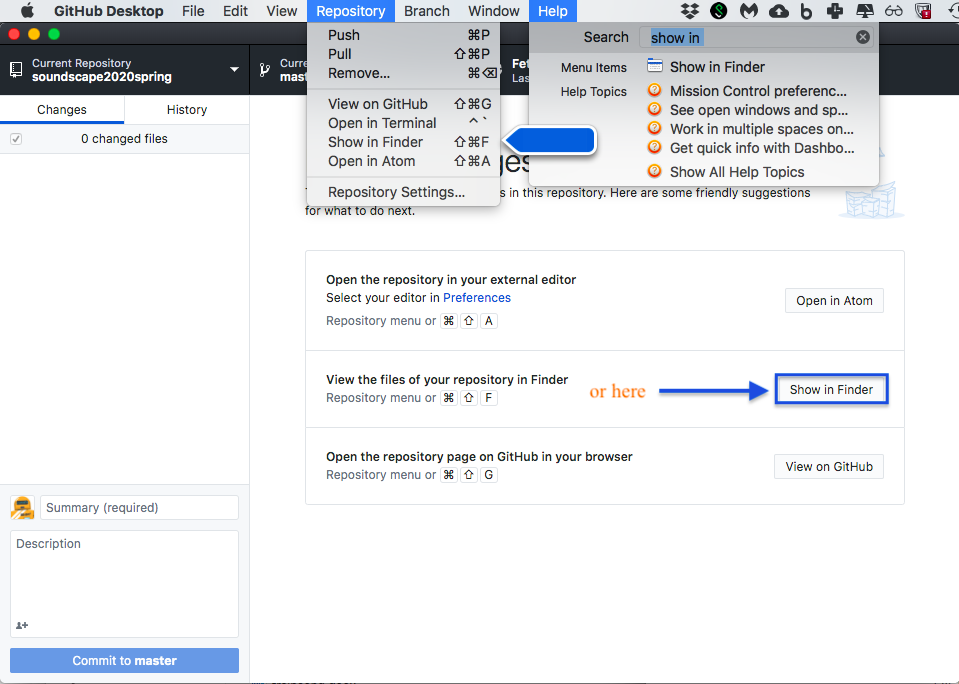959x684 pixels.
Task: Switch to the History tab
Action: [187, 110]
